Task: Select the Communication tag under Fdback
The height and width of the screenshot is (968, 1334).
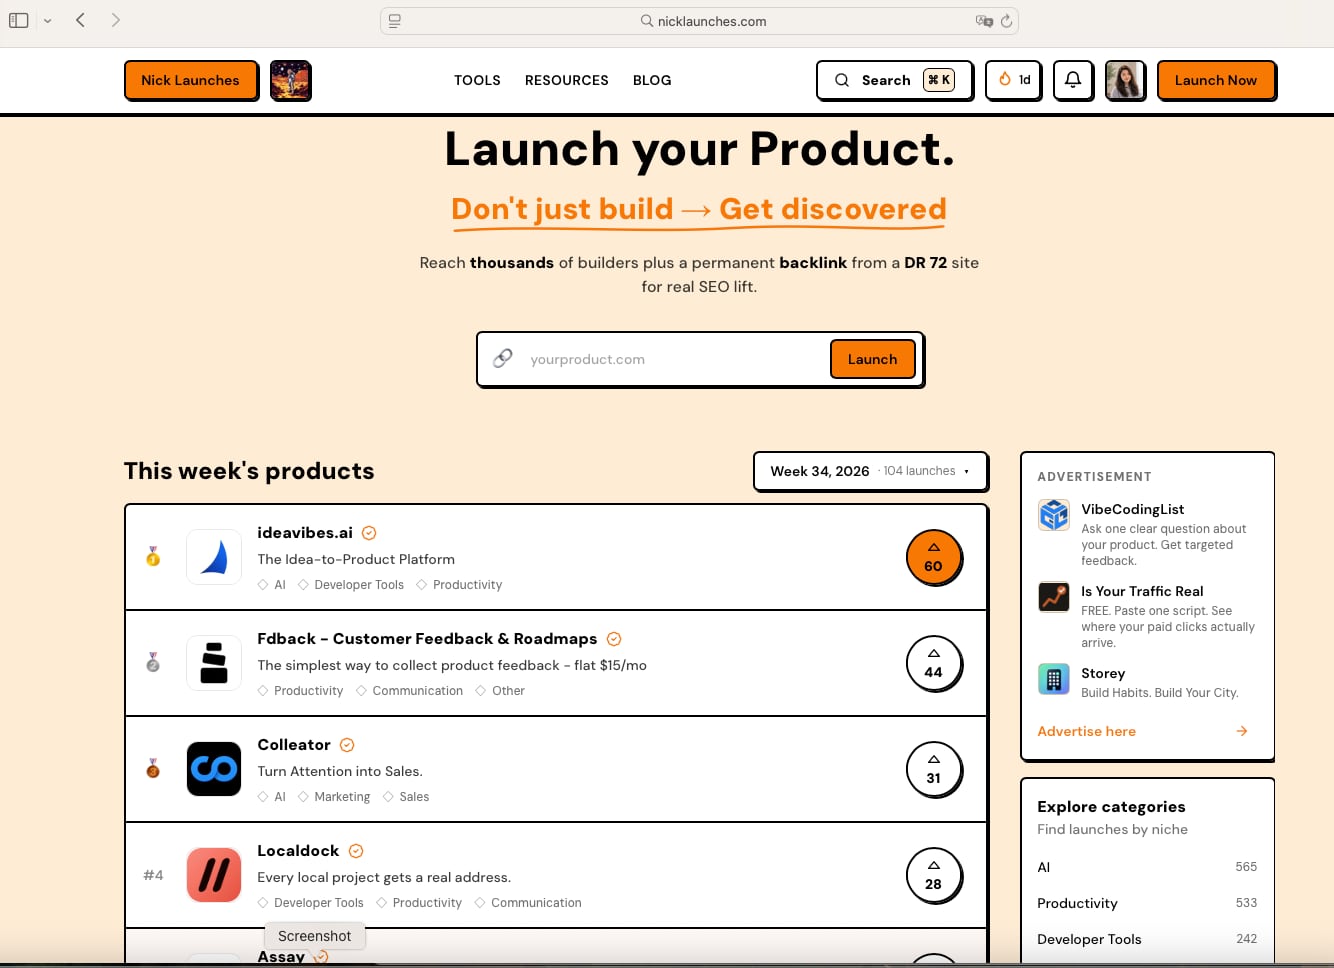Action: 409,691
